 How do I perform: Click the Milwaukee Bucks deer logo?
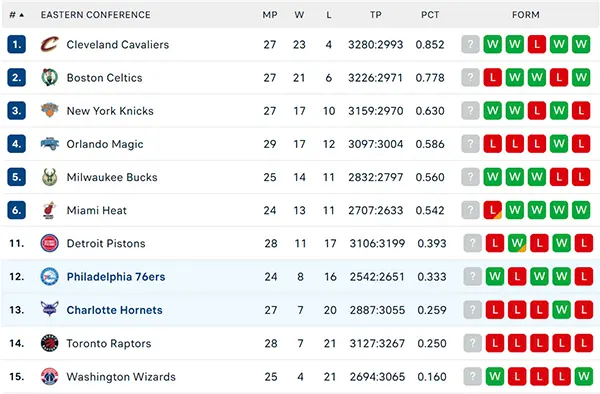[50, 177]
